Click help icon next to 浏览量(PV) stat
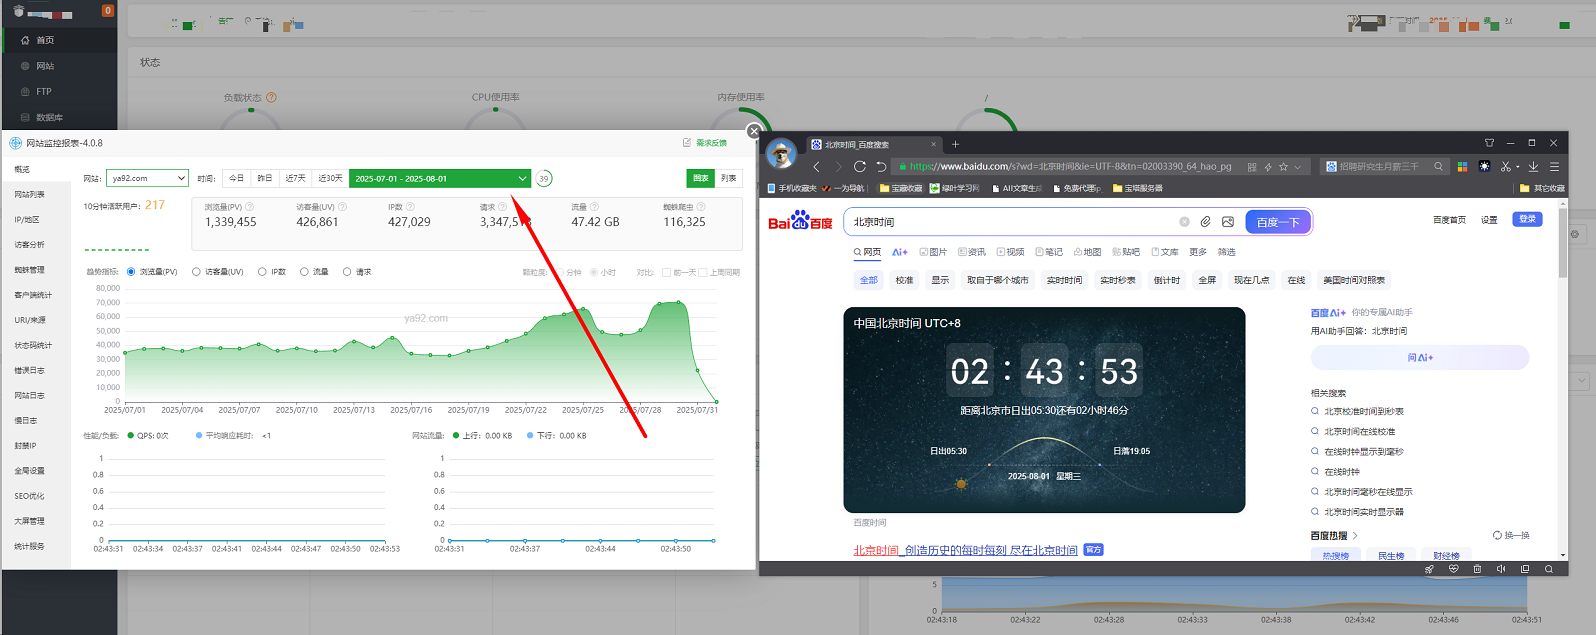Image resolution: width=1596 pixels, height=635 pixels. click(250, 207)
